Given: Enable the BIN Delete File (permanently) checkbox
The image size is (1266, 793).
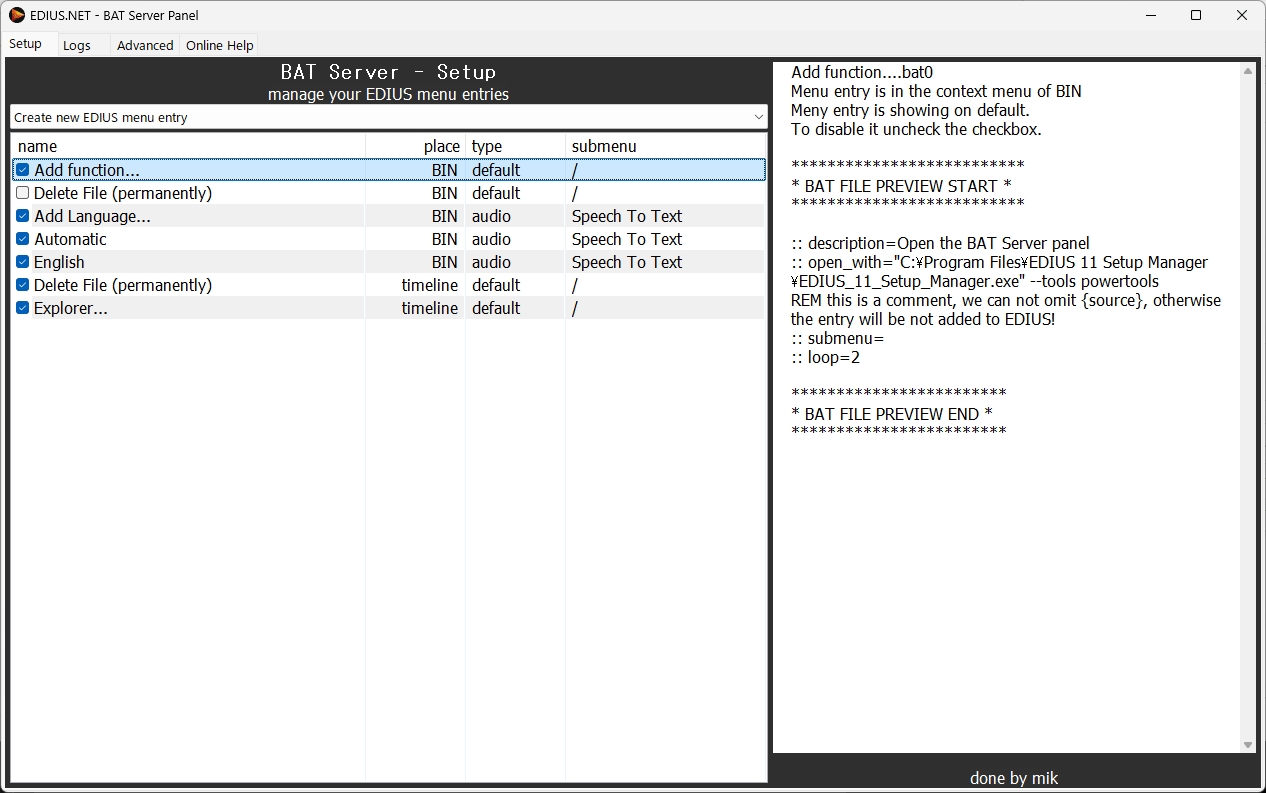Looking at the screenshot, I should click(23, 193).
